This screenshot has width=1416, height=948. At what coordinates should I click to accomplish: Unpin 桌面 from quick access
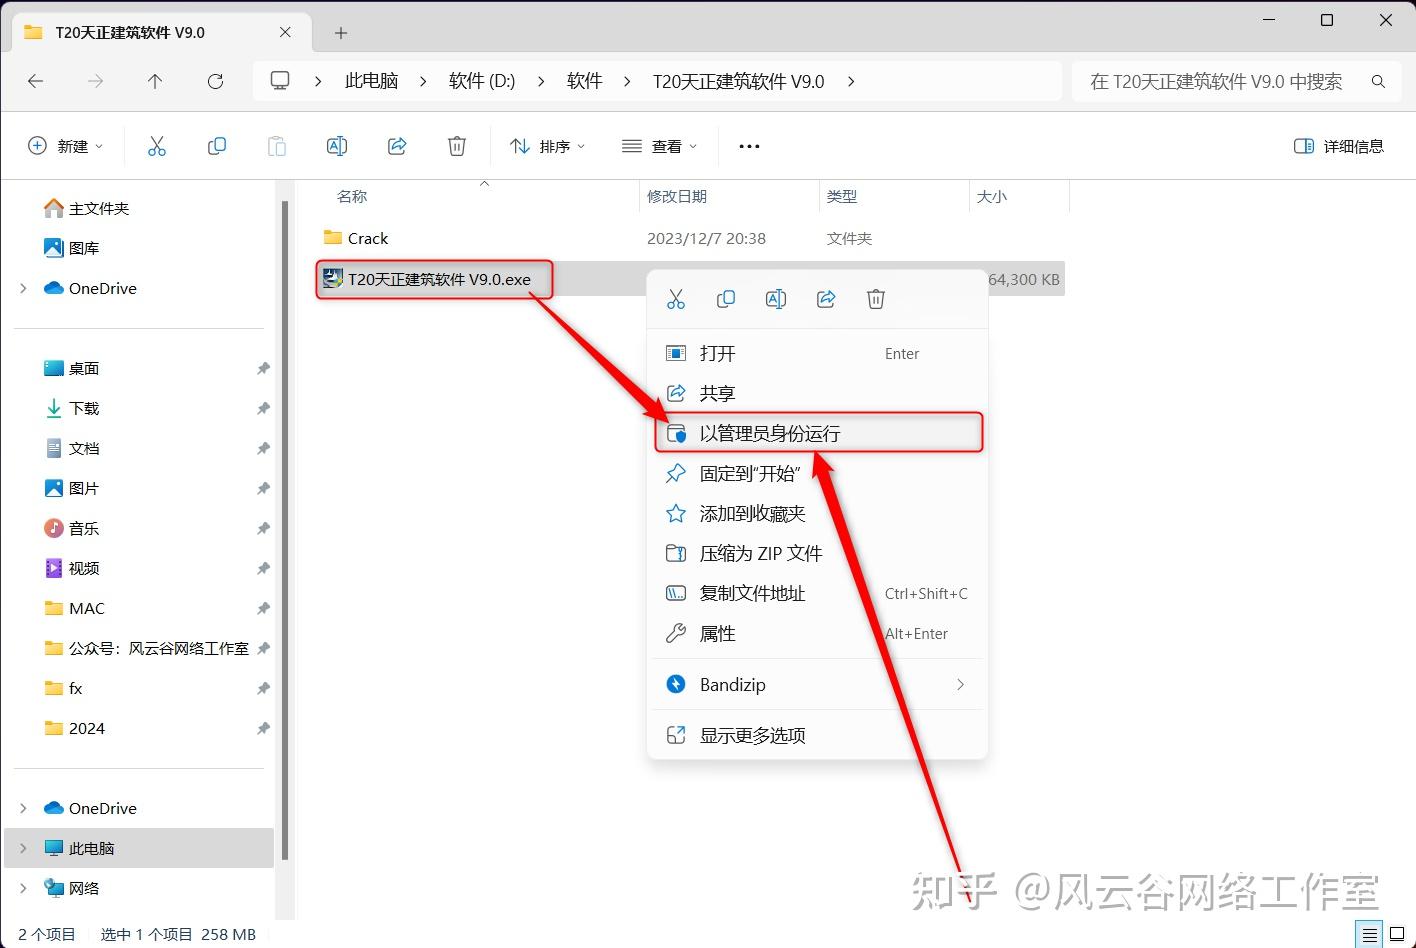(x=263, y=368)
